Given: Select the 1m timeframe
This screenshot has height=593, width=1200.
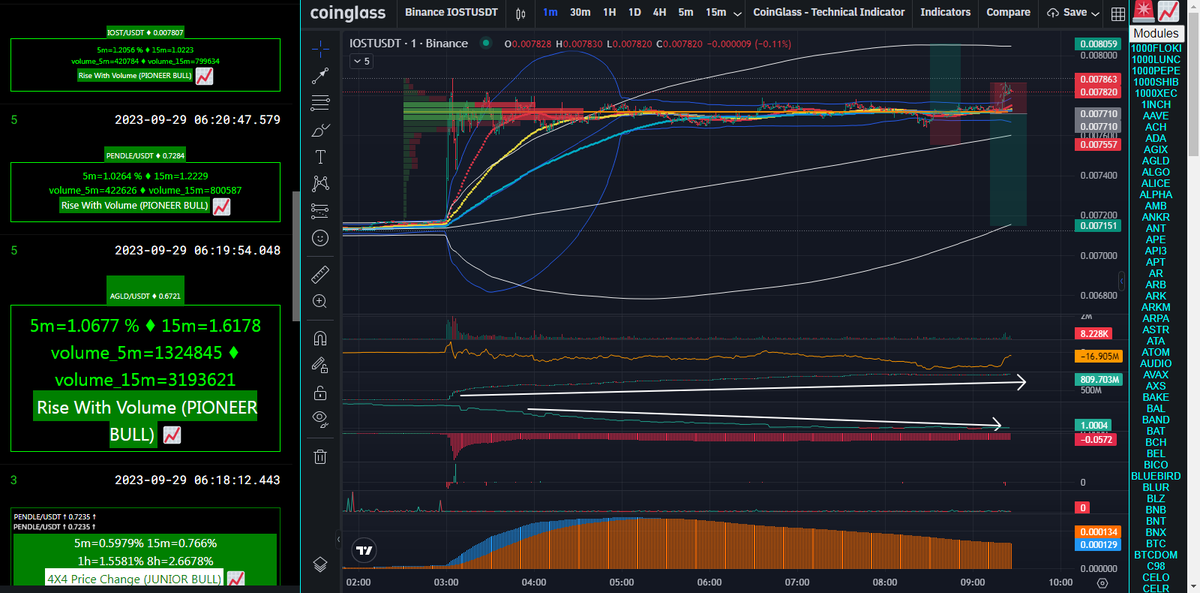Looking at the screenshot, I should click(x=550, y=13).
